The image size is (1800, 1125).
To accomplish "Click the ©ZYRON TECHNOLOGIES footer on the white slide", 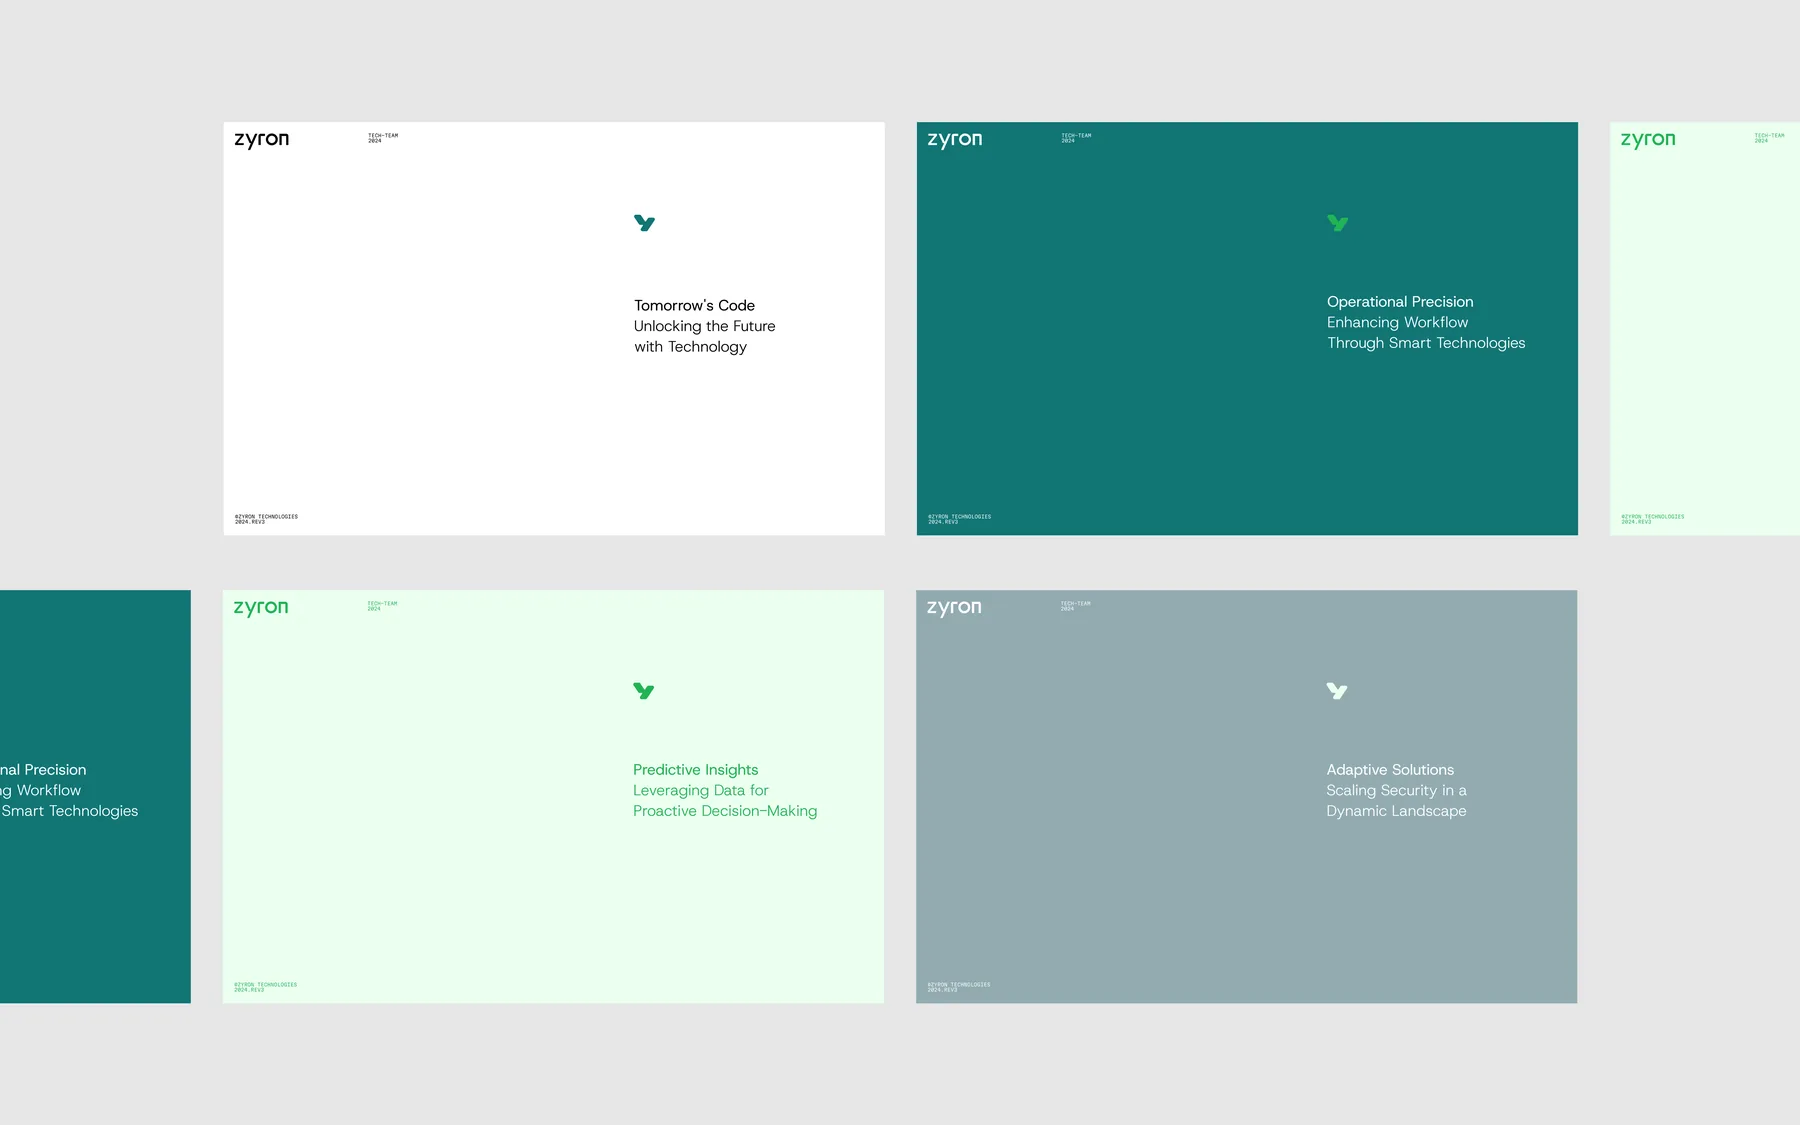I will coord(266,519).
